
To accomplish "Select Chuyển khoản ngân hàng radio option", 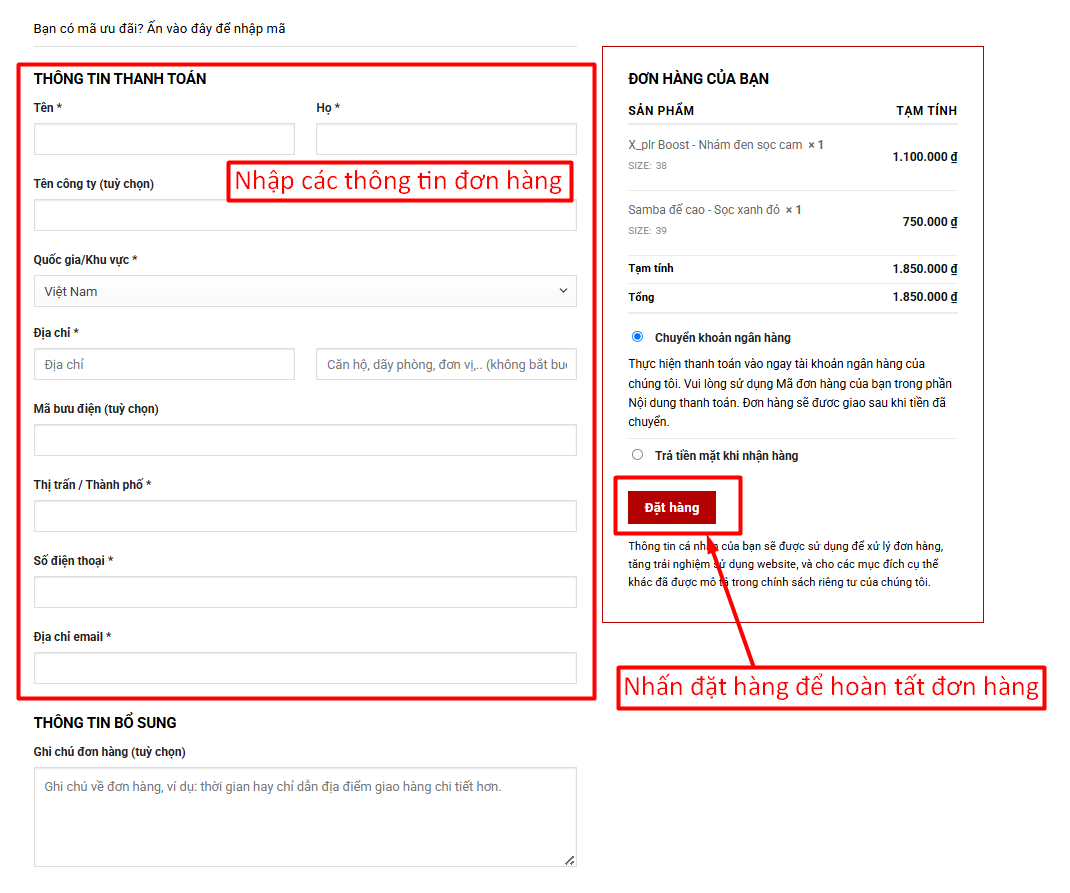I will [x=638, y=337].
